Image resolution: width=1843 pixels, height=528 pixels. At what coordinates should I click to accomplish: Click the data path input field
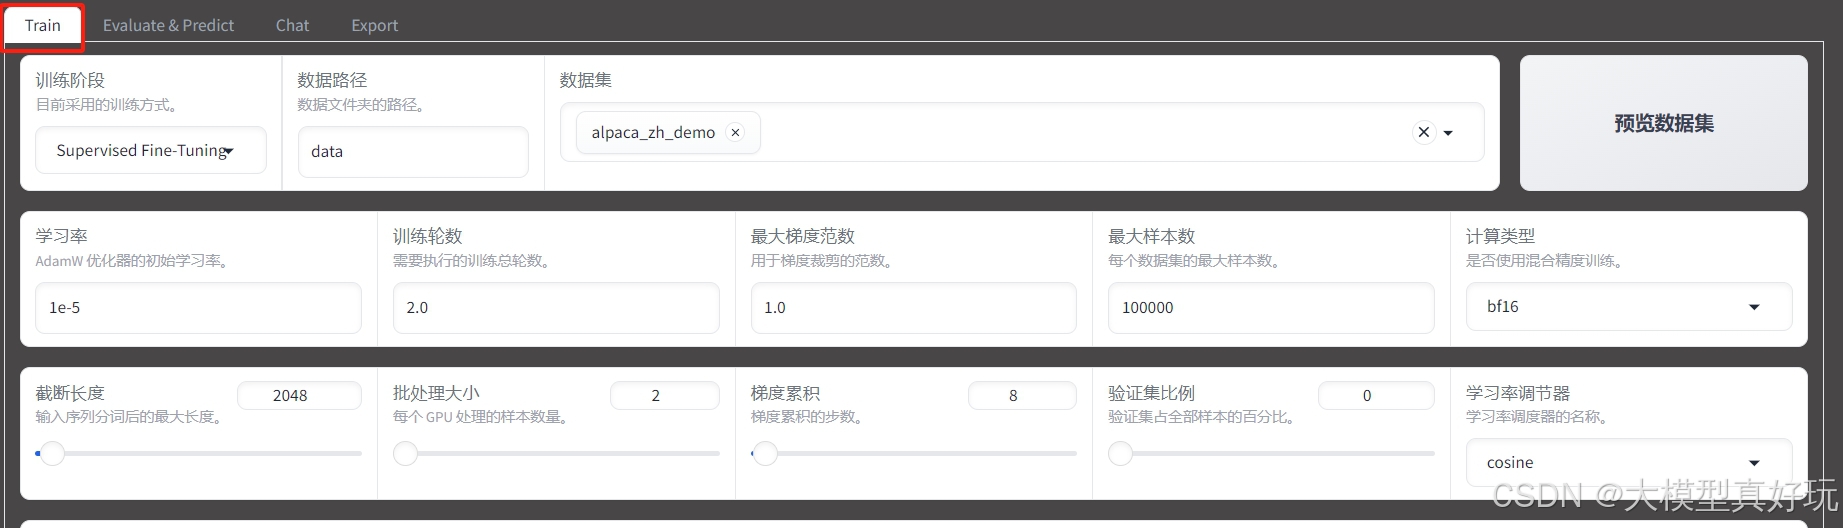point(413,151)
